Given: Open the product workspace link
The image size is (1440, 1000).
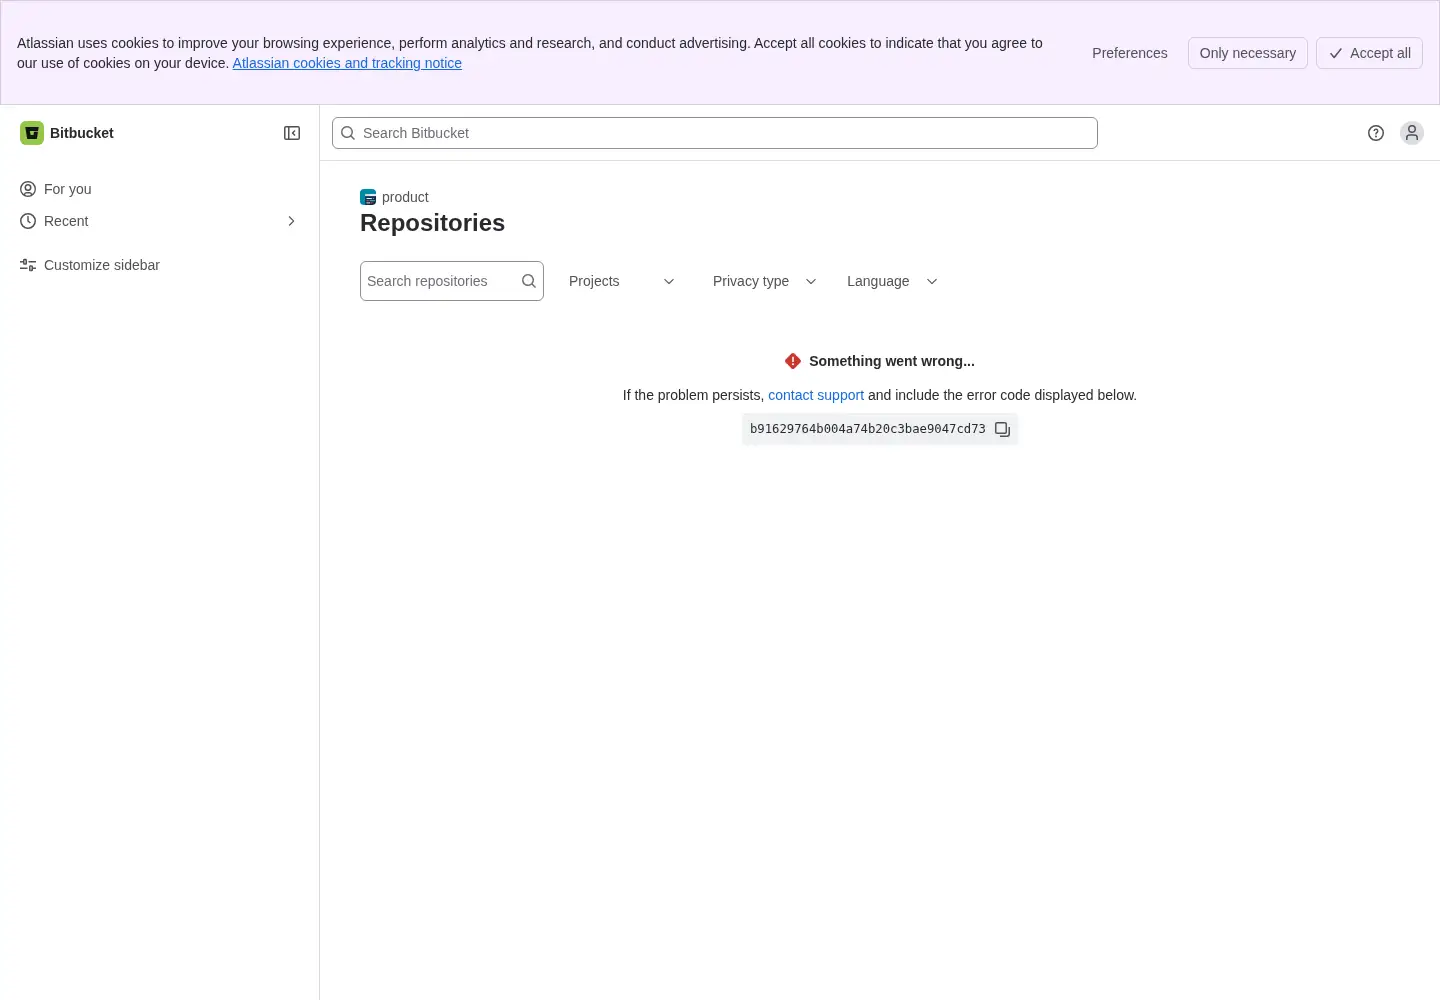Looking at the screenshot, I should coord(405,197).
